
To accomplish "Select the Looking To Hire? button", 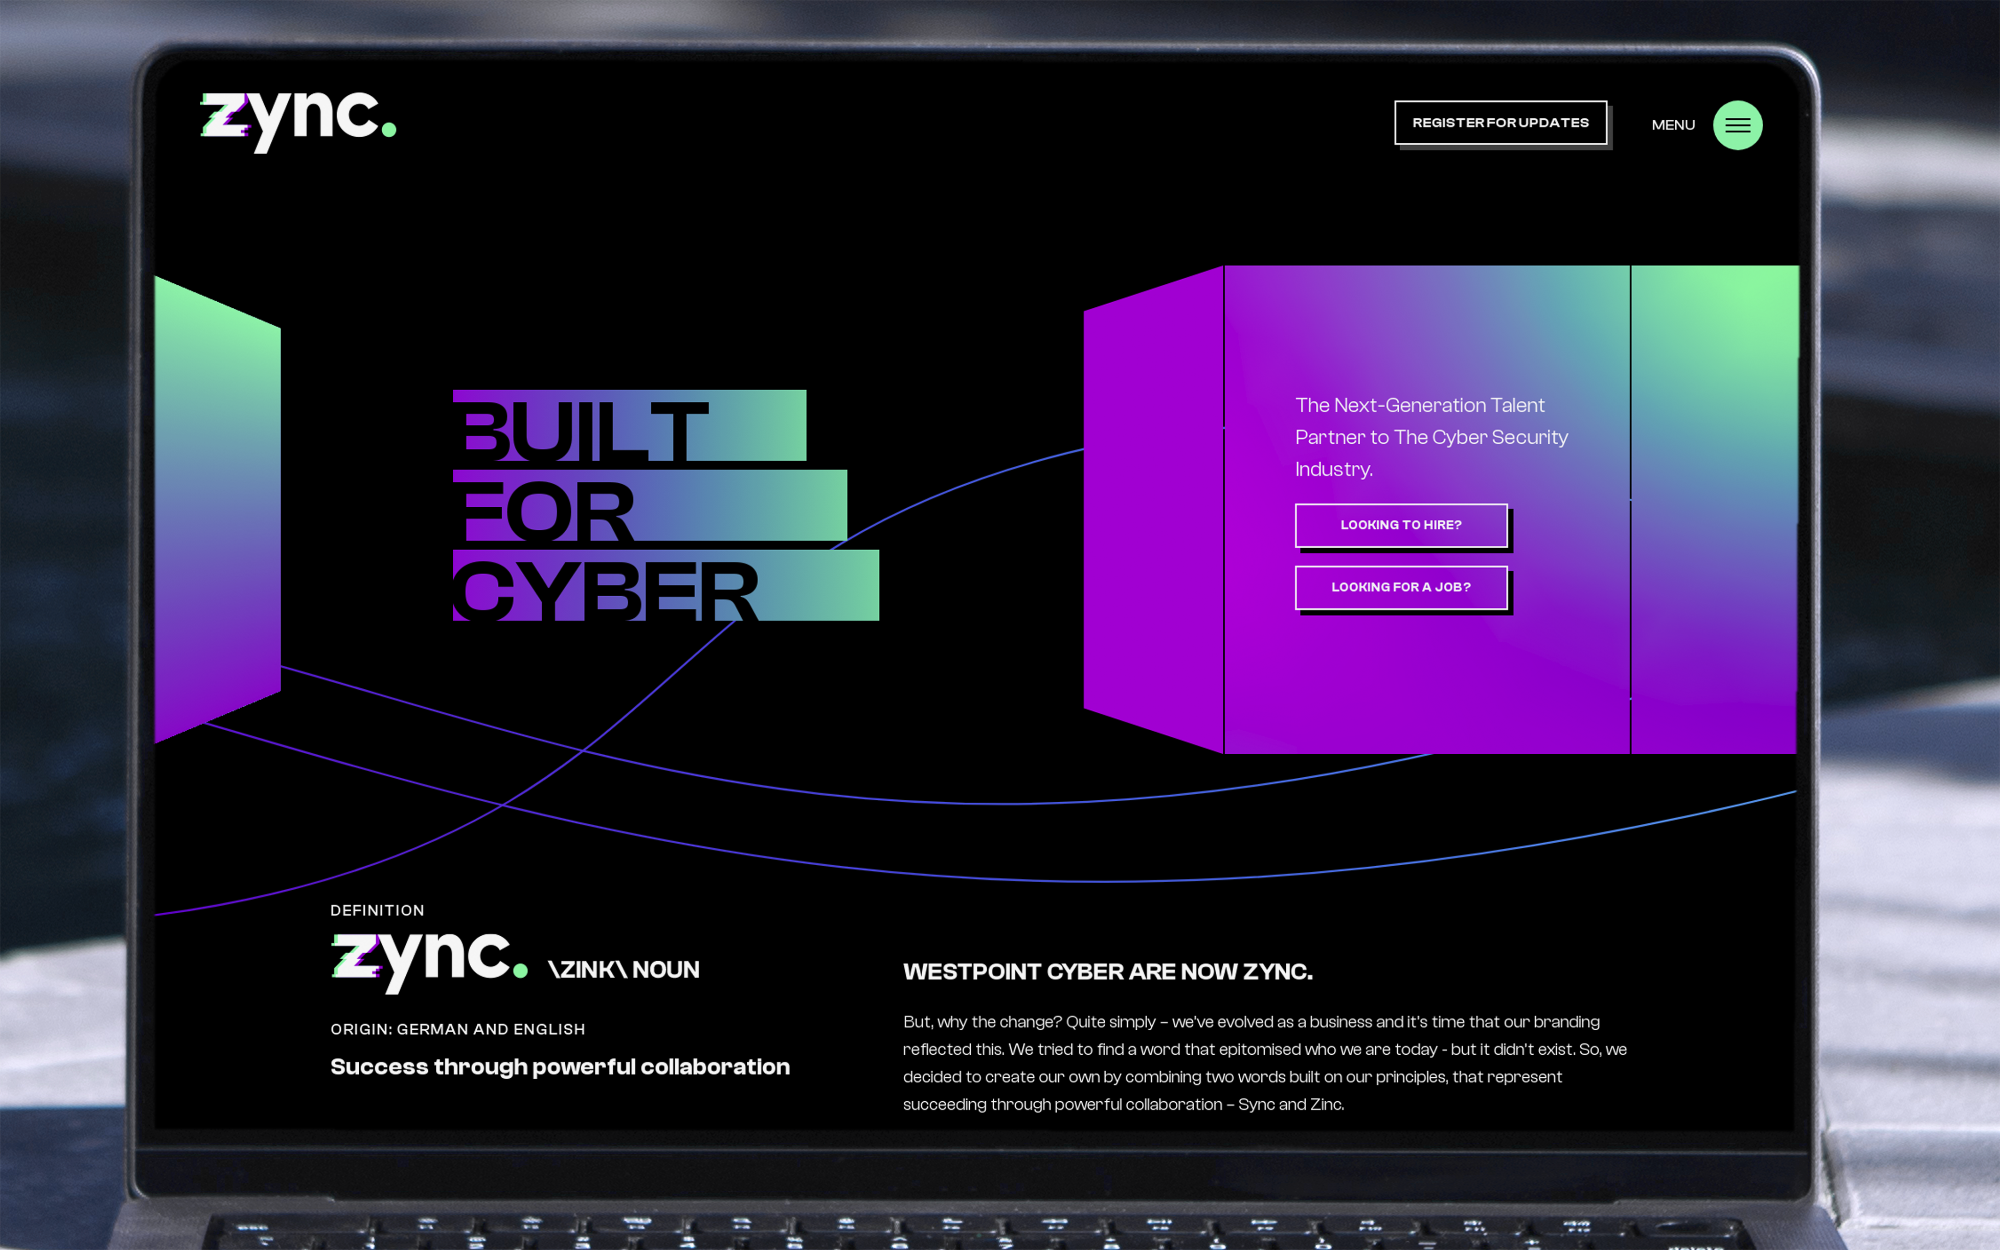I will pyautogui.click(x=1401, y=525).
